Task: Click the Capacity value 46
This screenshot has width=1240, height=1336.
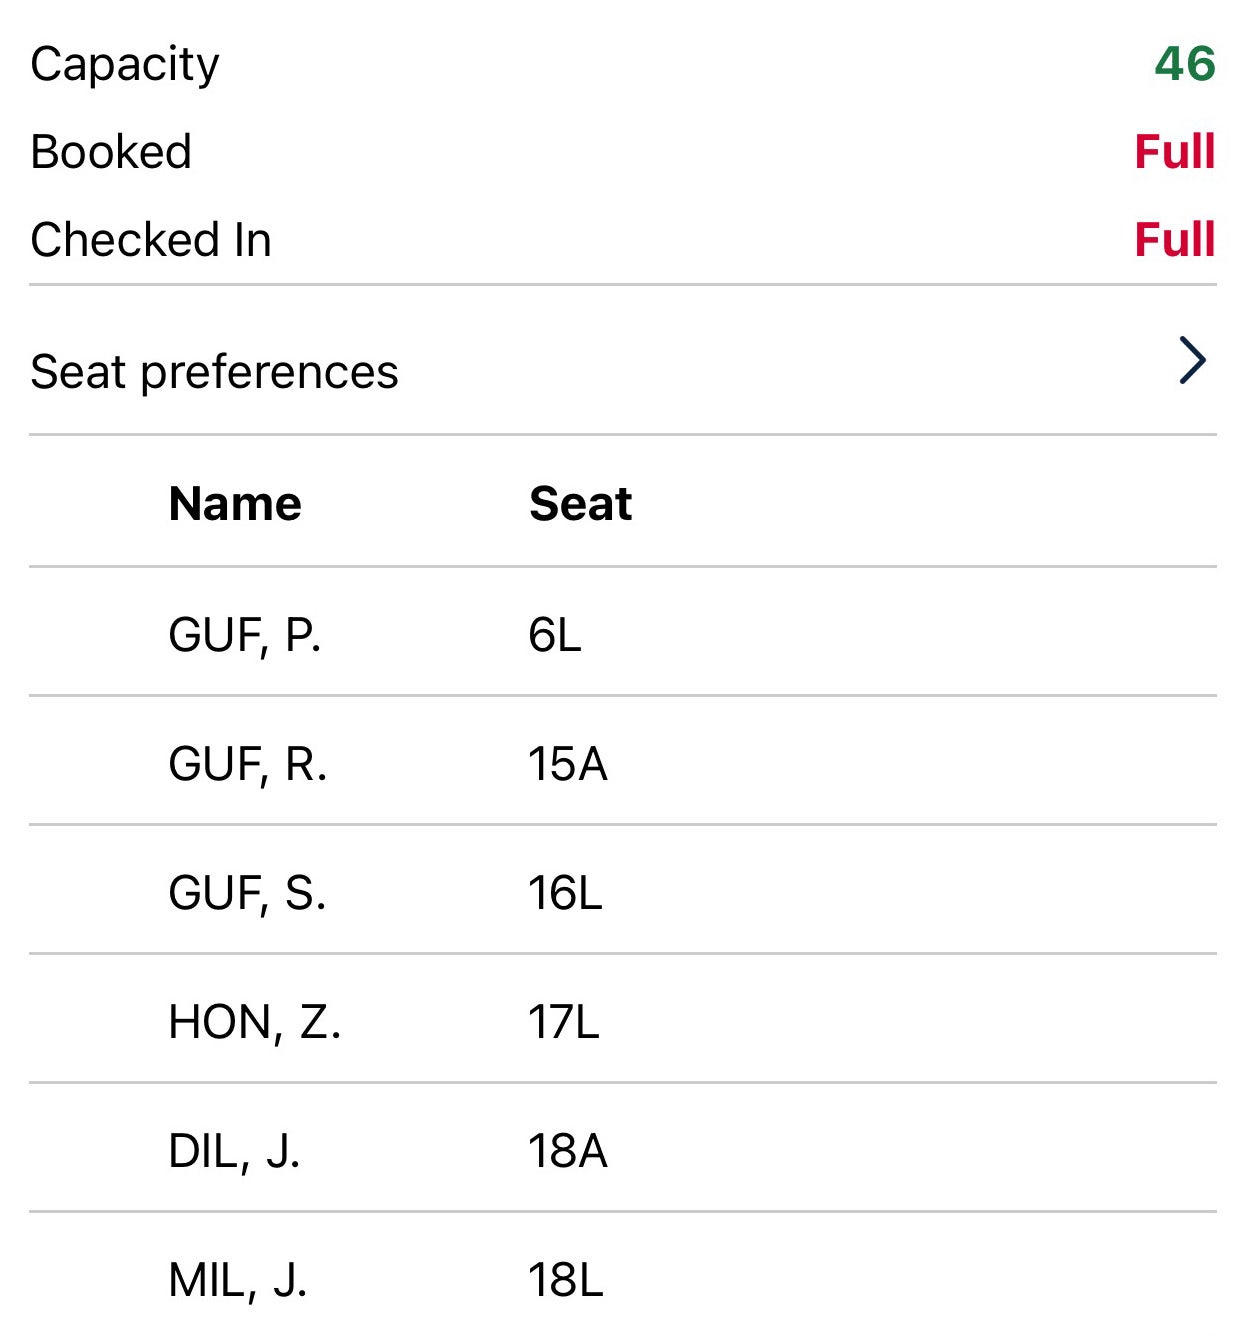Action: pos(1185,64)
